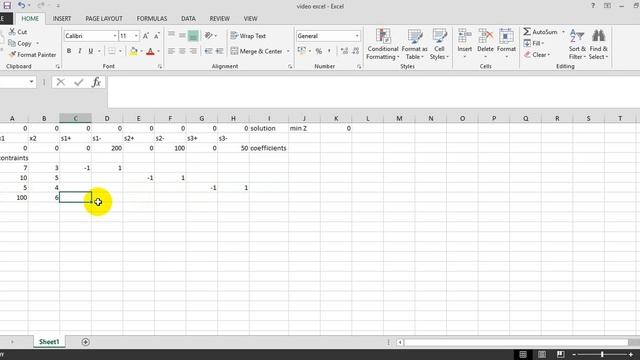Cancel the entry with the X icon in formula bar
This screenshot has height=360, width=640.
60,82
